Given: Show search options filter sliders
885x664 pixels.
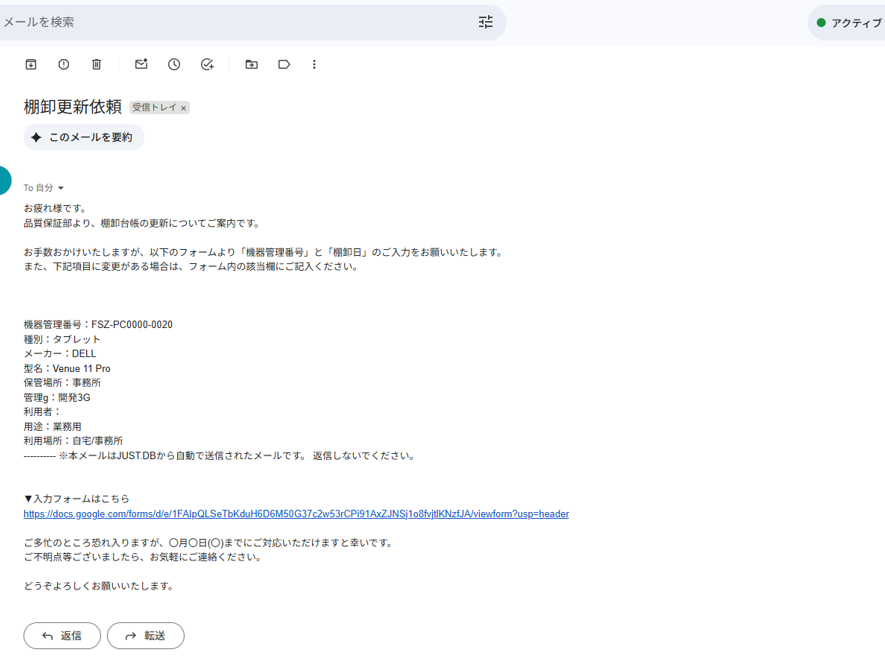Looking at the screenshot, I should (x=486, y=22).
